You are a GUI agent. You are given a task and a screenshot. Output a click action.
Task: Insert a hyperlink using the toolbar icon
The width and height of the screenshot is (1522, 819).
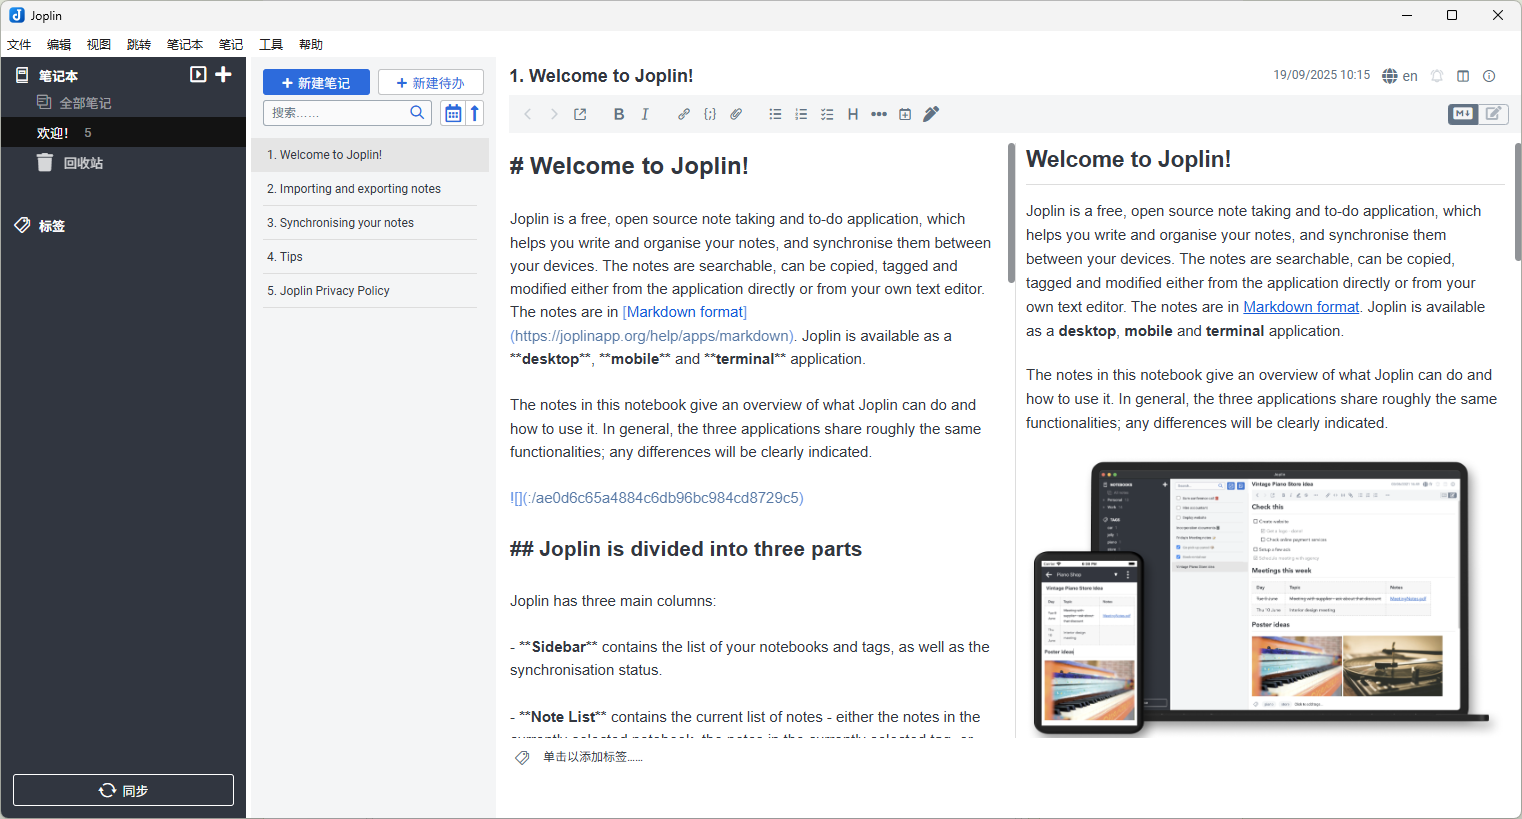684,113
